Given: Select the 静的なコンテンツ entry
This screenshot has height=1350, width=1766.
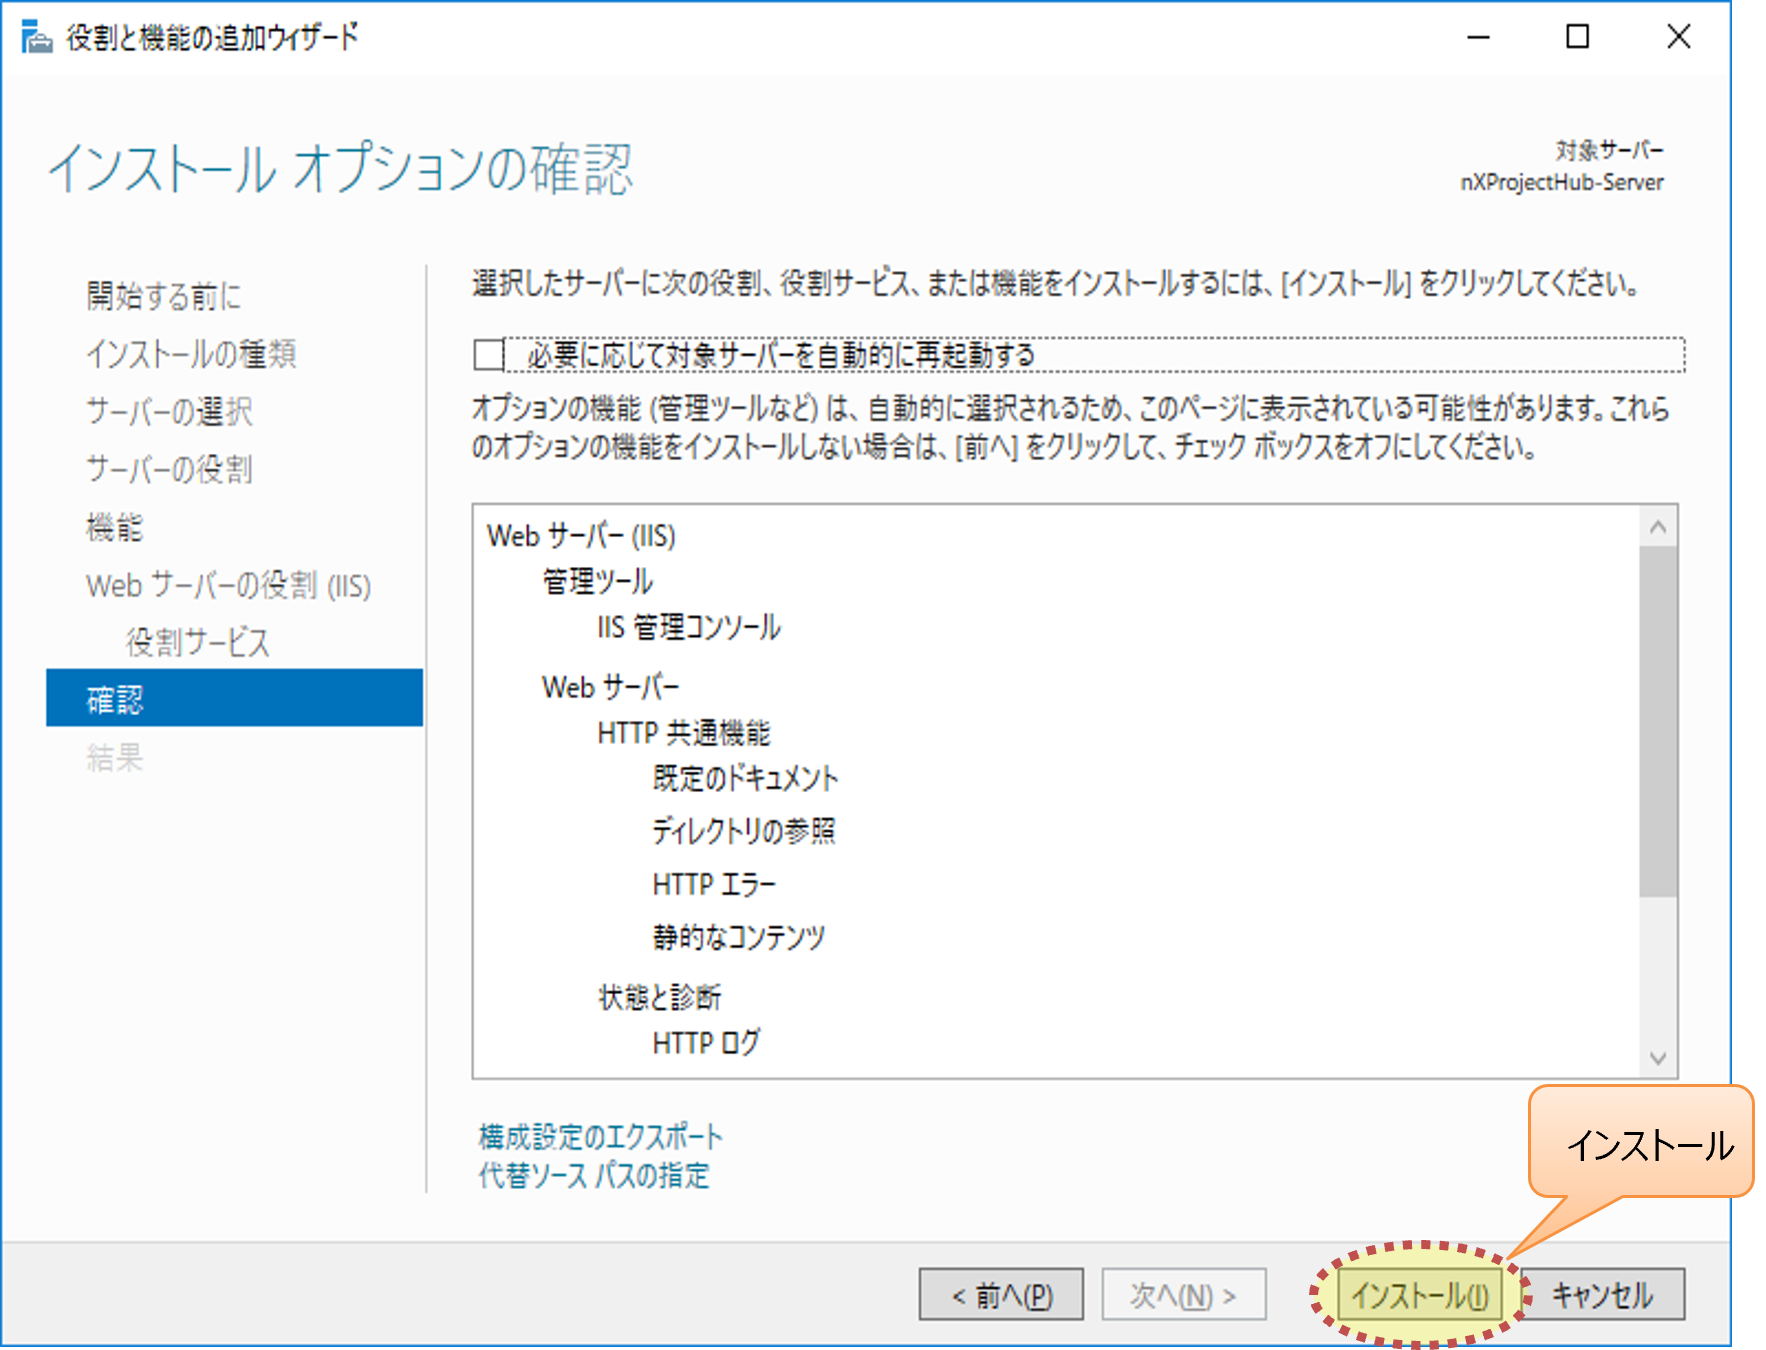Looking at the screenshot, I should pos(739,937).
